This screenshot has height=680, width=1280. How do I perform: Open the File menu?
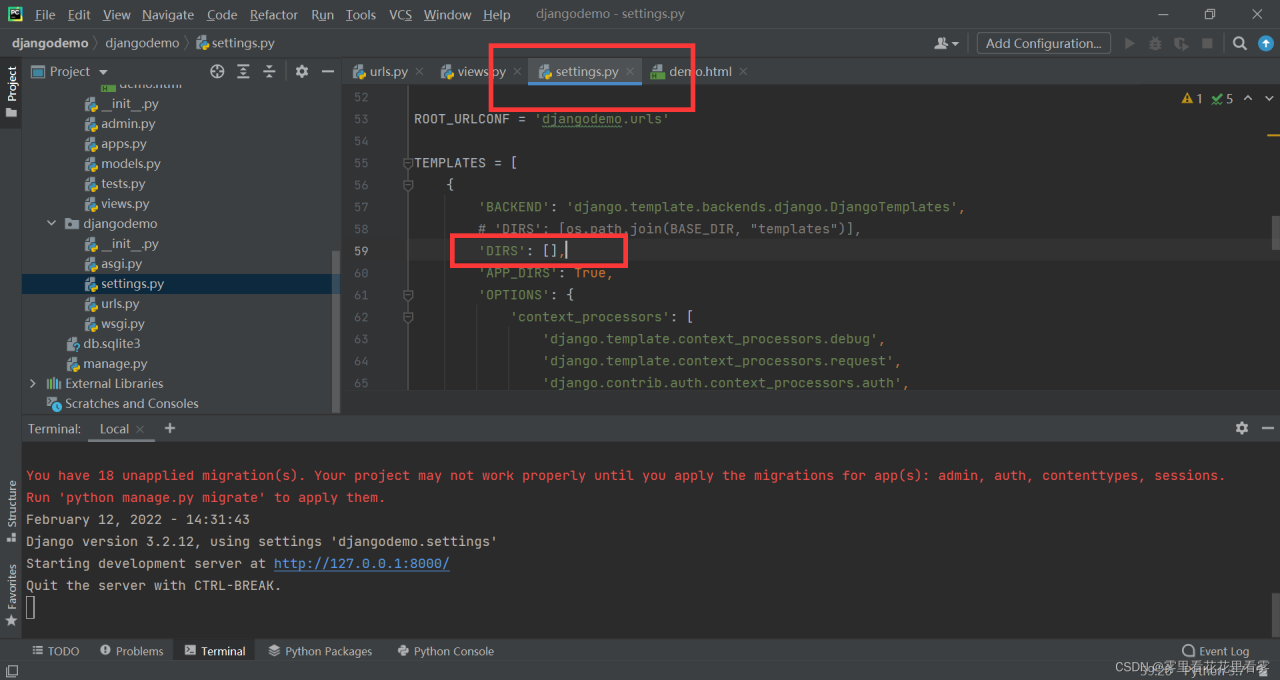(45, 15)
